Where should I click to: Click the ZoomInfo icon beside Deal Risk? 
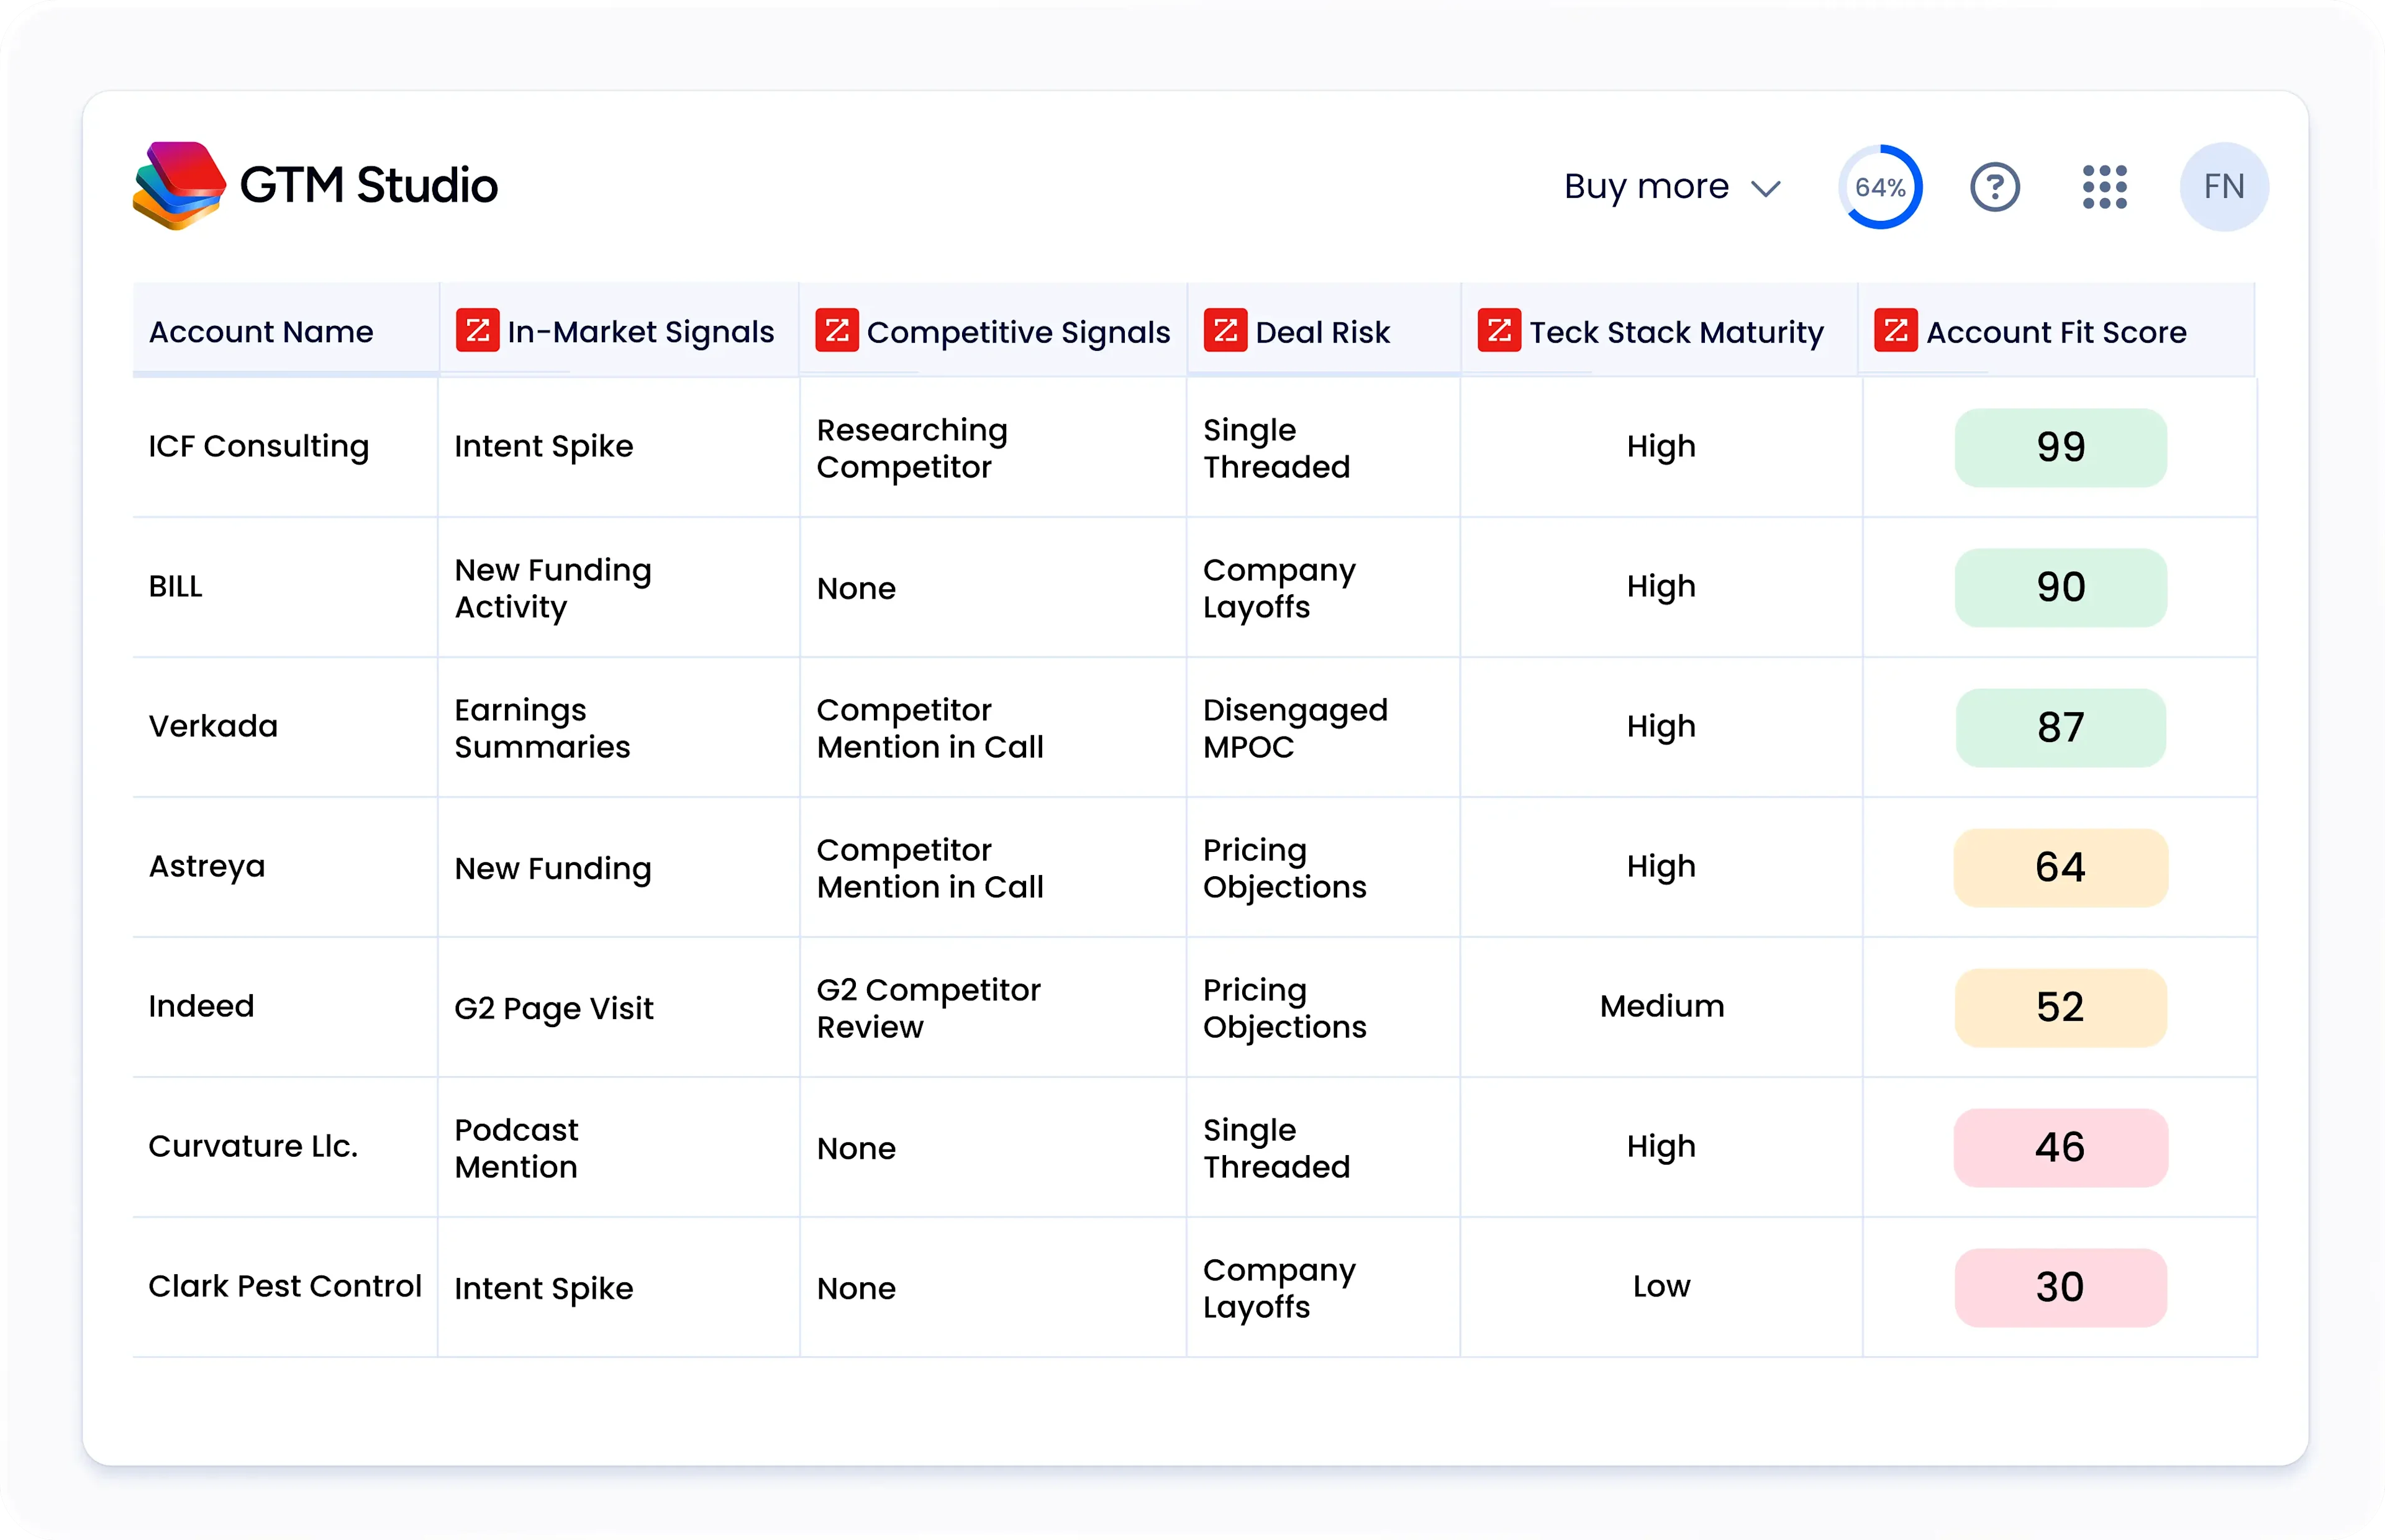click(x=1225, y=331)
